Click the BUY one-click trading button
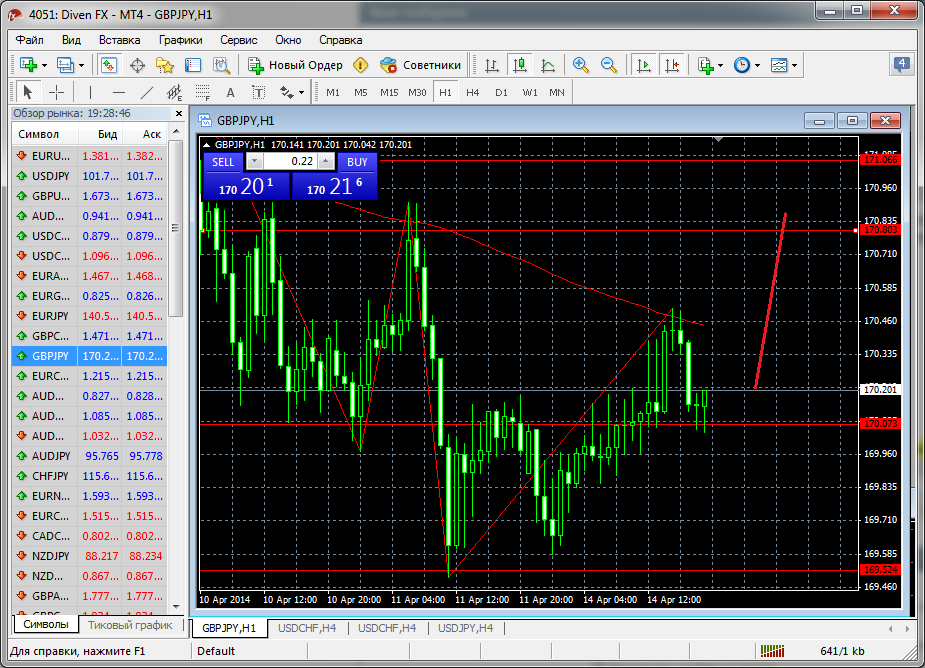This screenshot has height=668, width=925. (357, 162)
